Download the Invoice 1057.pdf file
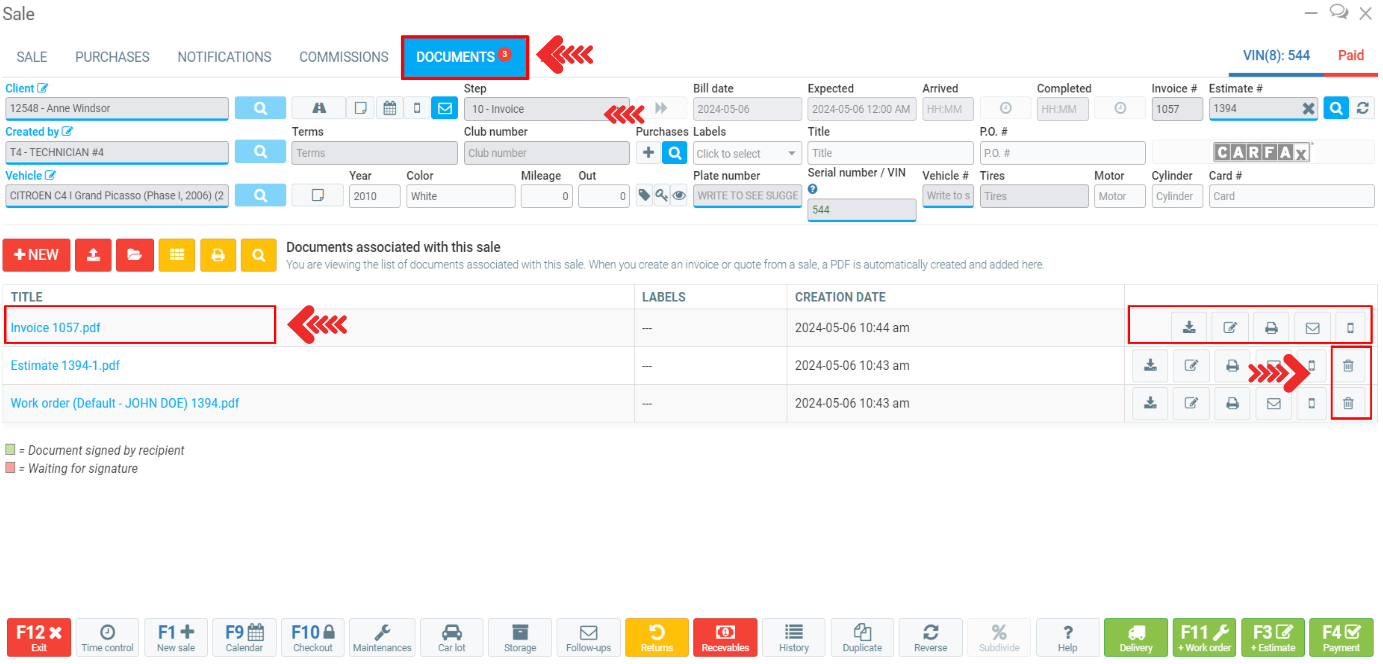Image resolution: width=1383 pixels, height=664 pixels. [x=1189, y=328]
